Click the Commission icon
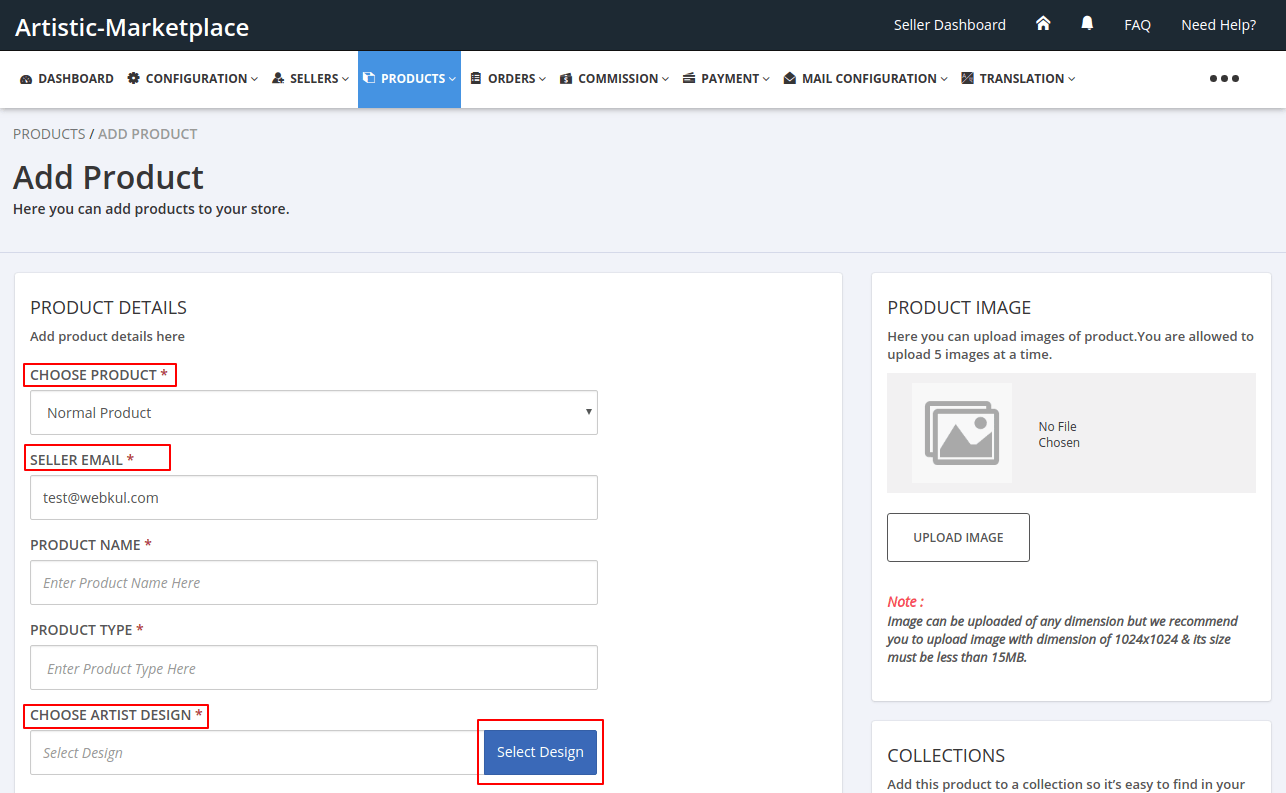This screenshot has height=793, width=1286. click(566, 78)
